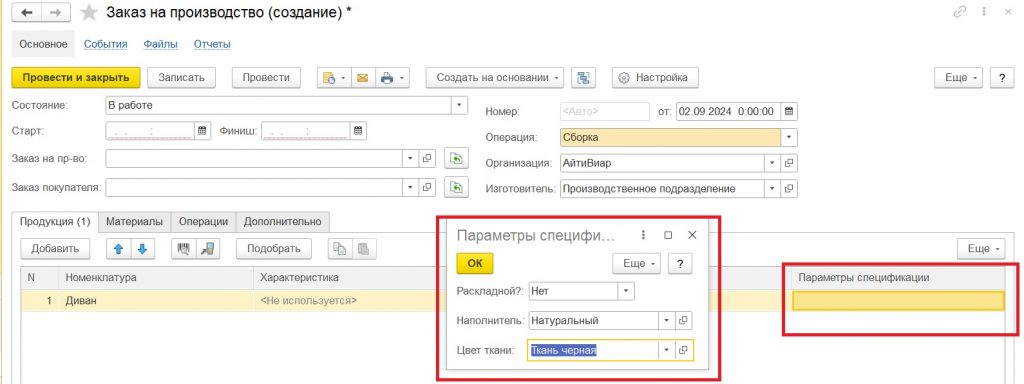Open help in the Параметры спецификации dialog
1024x384 pixels.
click(680, 263)
